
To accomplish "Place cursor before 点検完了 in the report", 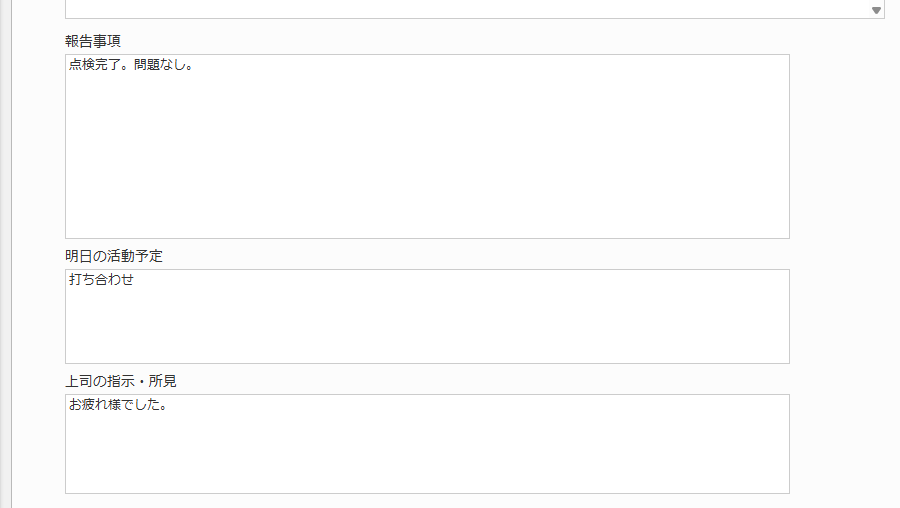I will (69, 66).
